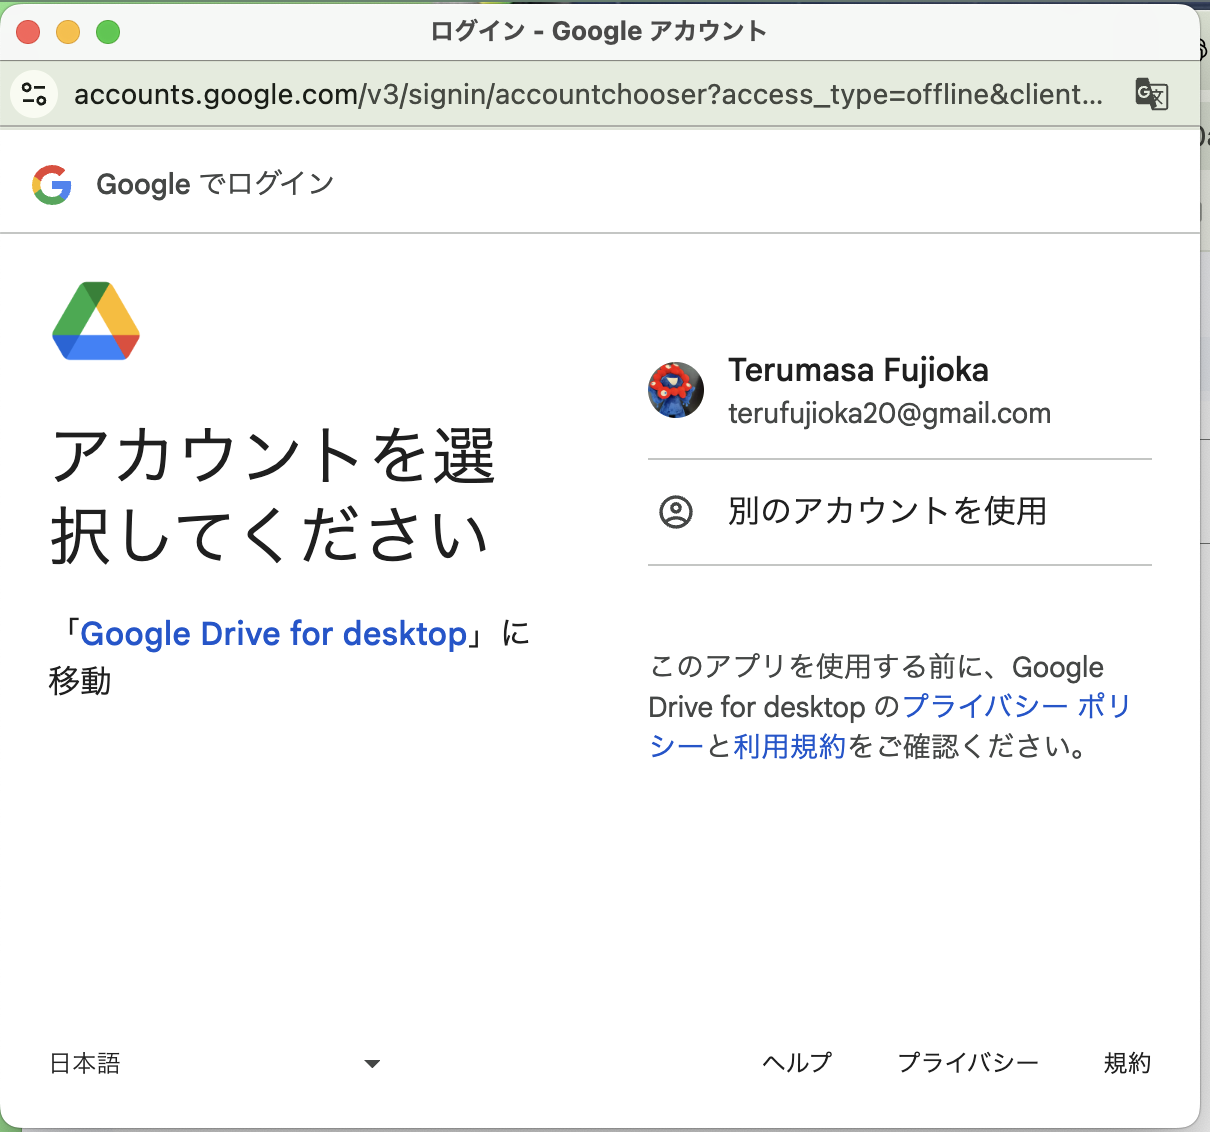Open the 日本語 language selector dropdown

pyautogui.click(x=84, y=1063)
